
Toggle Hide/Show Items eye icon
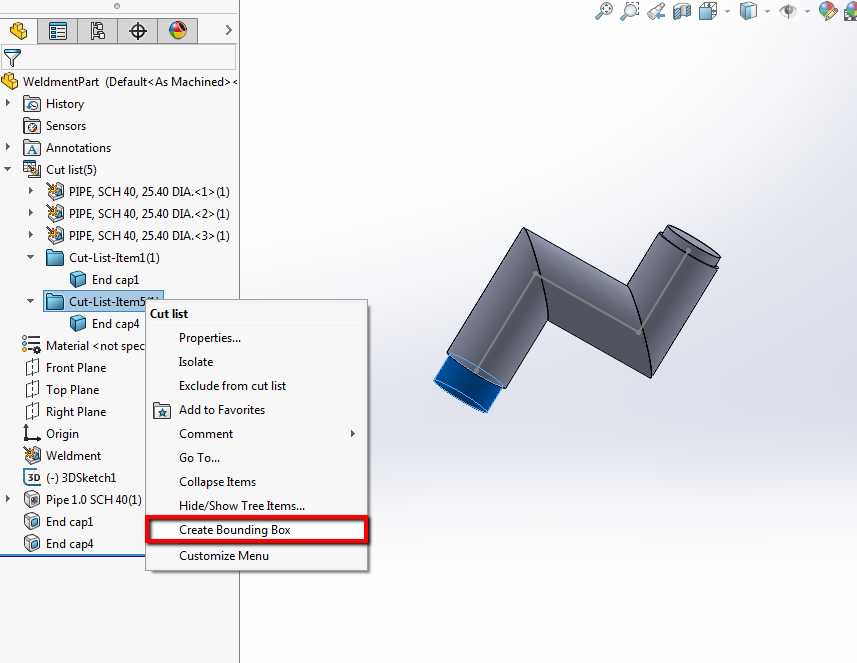coord(788,11)
